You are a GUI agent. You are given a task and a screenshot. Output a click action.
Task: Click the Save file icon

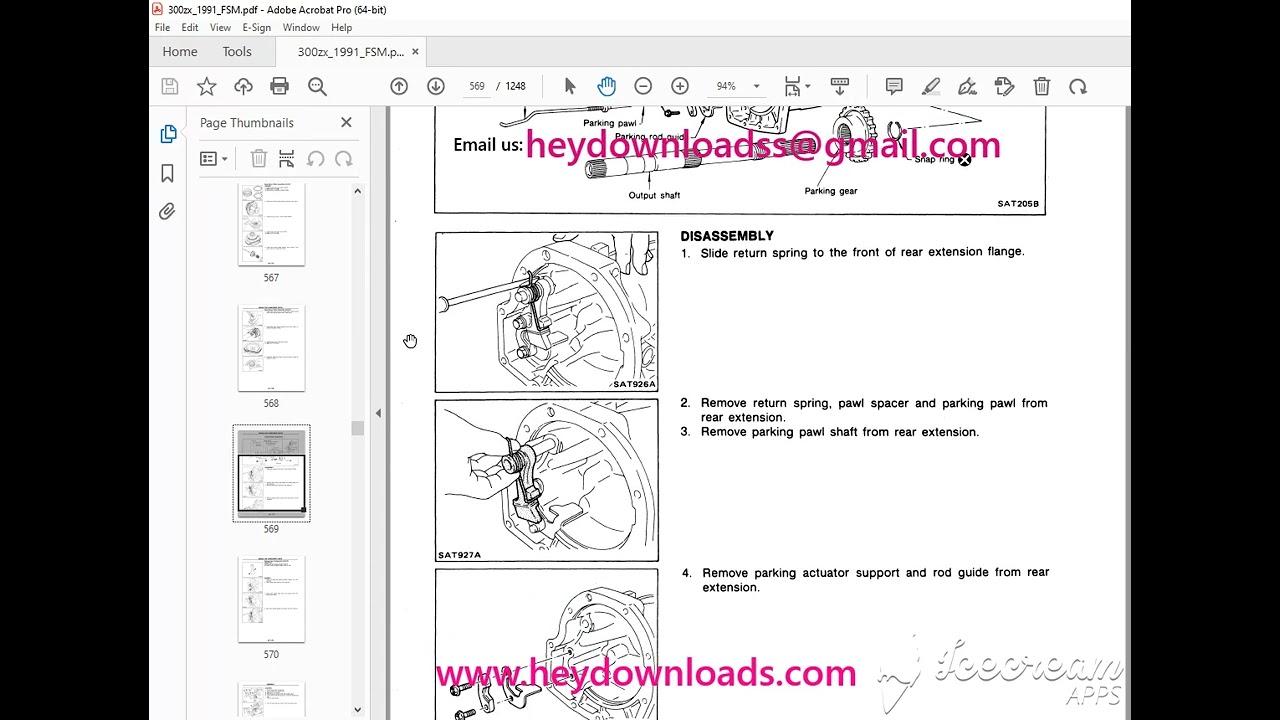pos(169,87)
